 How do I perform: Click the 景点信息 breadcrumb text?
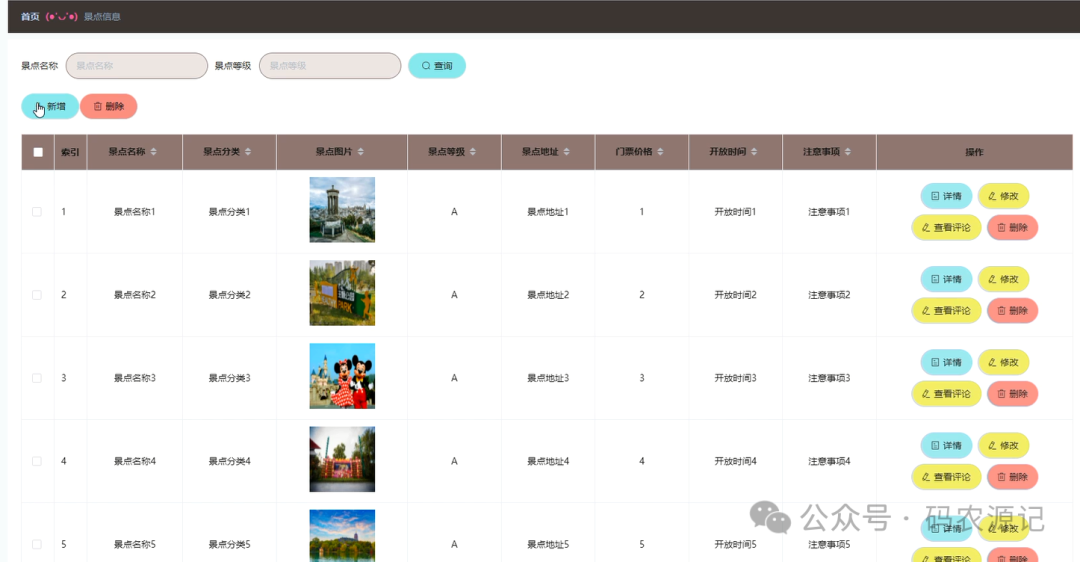click(102, 17)
